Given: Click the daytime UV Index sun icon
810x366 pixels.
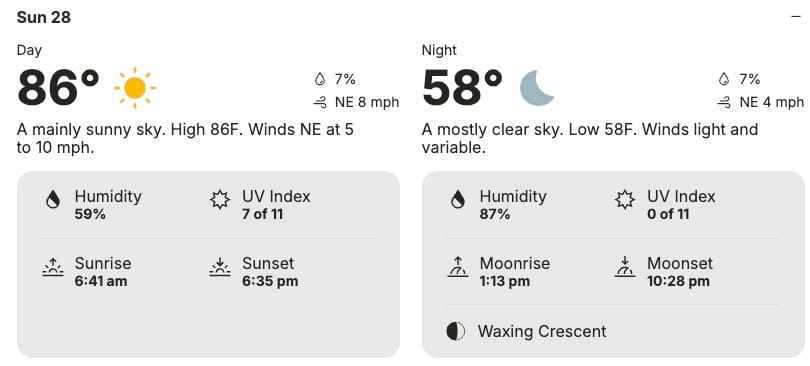Looking at the screenshot, I should [x=220, y=200].
